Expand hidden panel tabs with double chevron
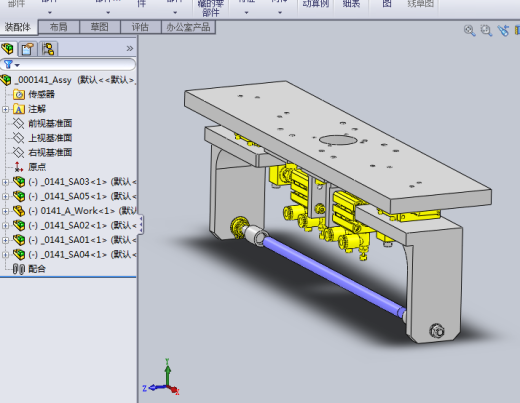The width and height of the screenshot is (520, 403). point(130,49)
